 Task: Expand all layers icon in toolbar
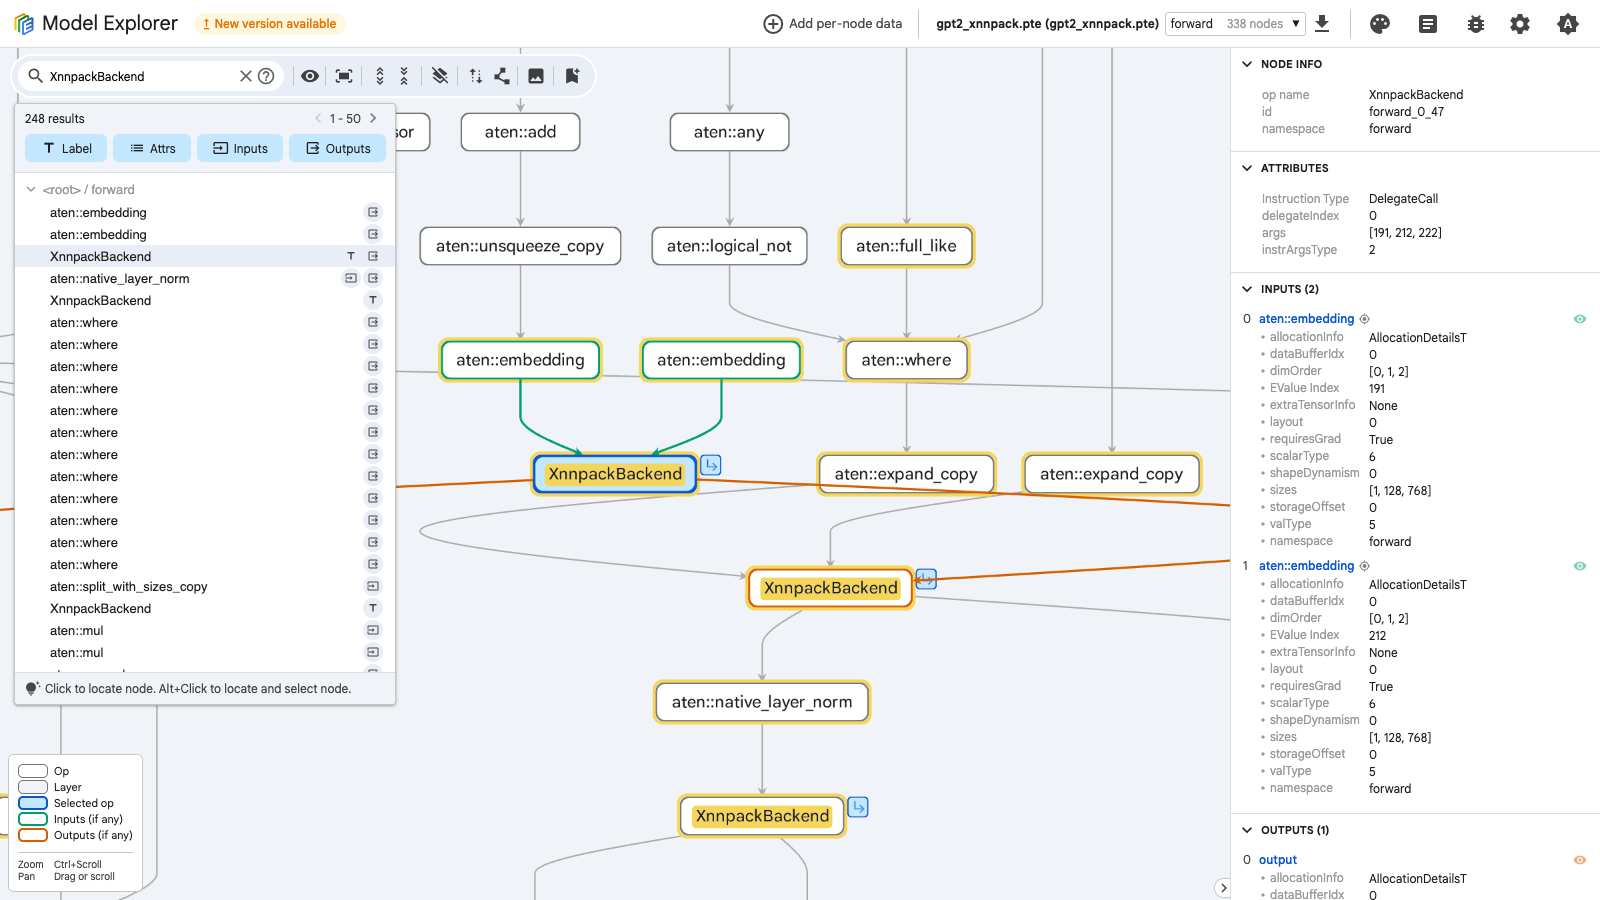pos(380,76)
